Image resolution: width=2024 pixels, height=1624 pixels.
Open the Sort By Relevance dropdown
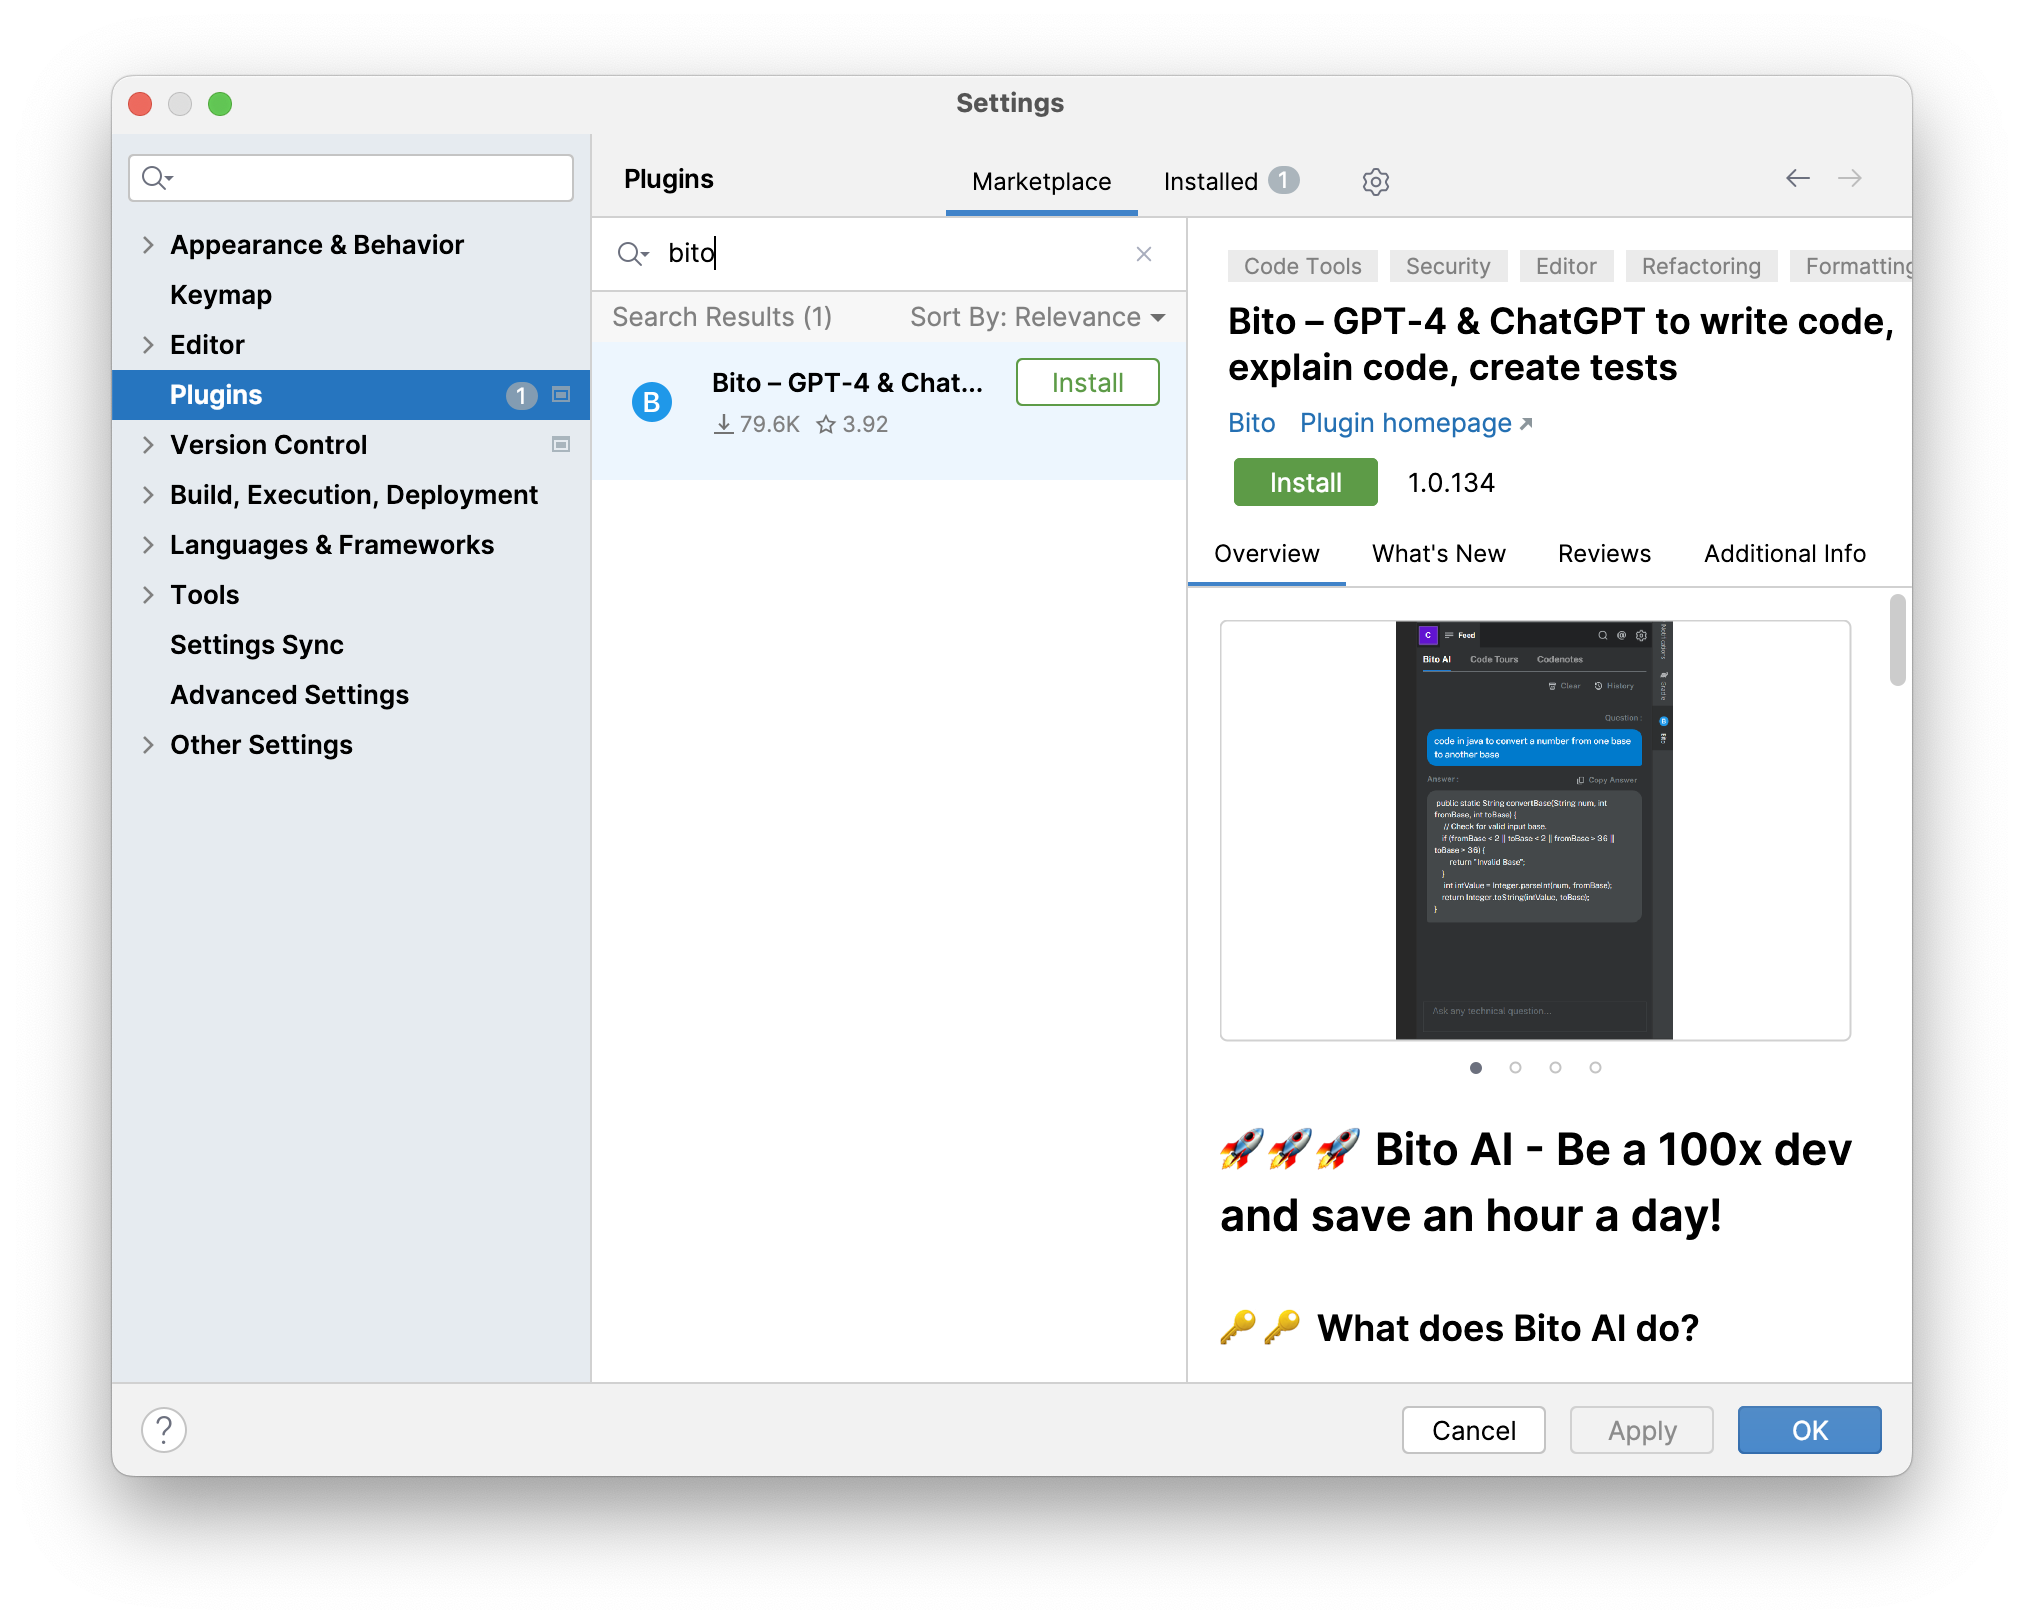1037,317
